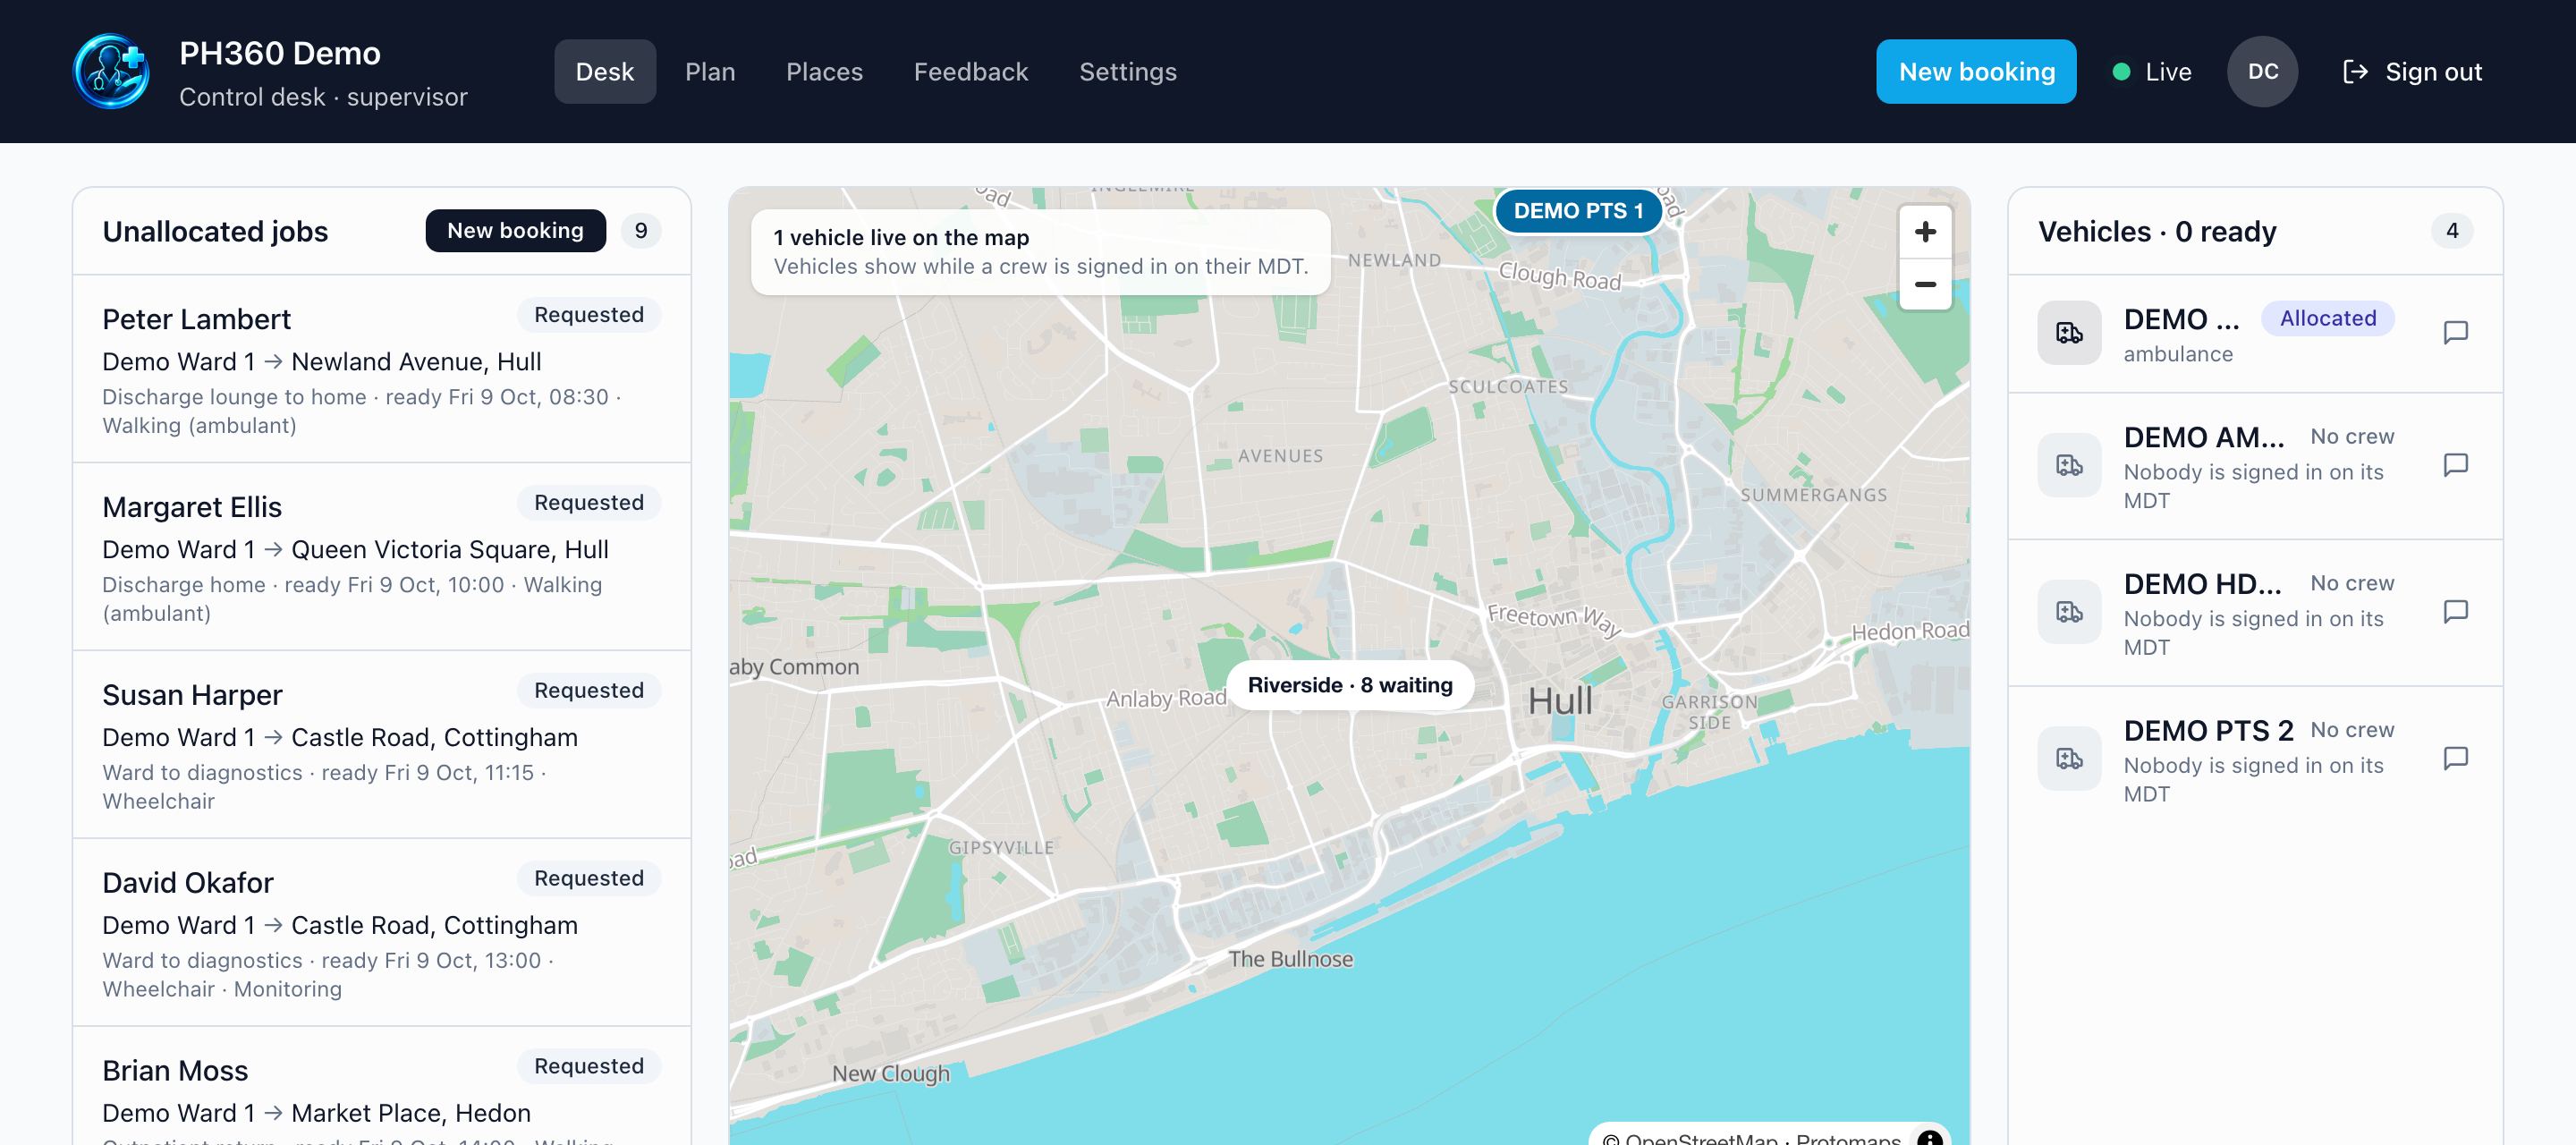Open the Feedback tab
This screenshot has width=2576, height=1145.
point(970,71)
